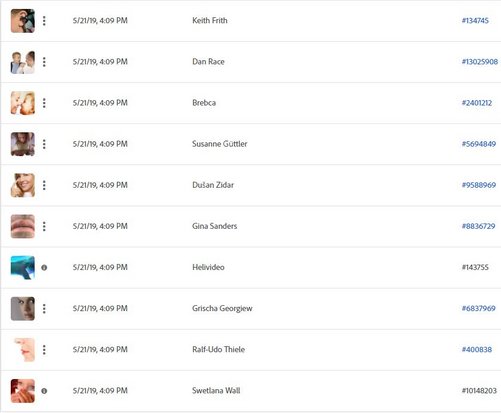Select the blue Helivideo thumbnail
Viewport: 501px width, 413px height.
coord(23,267)
